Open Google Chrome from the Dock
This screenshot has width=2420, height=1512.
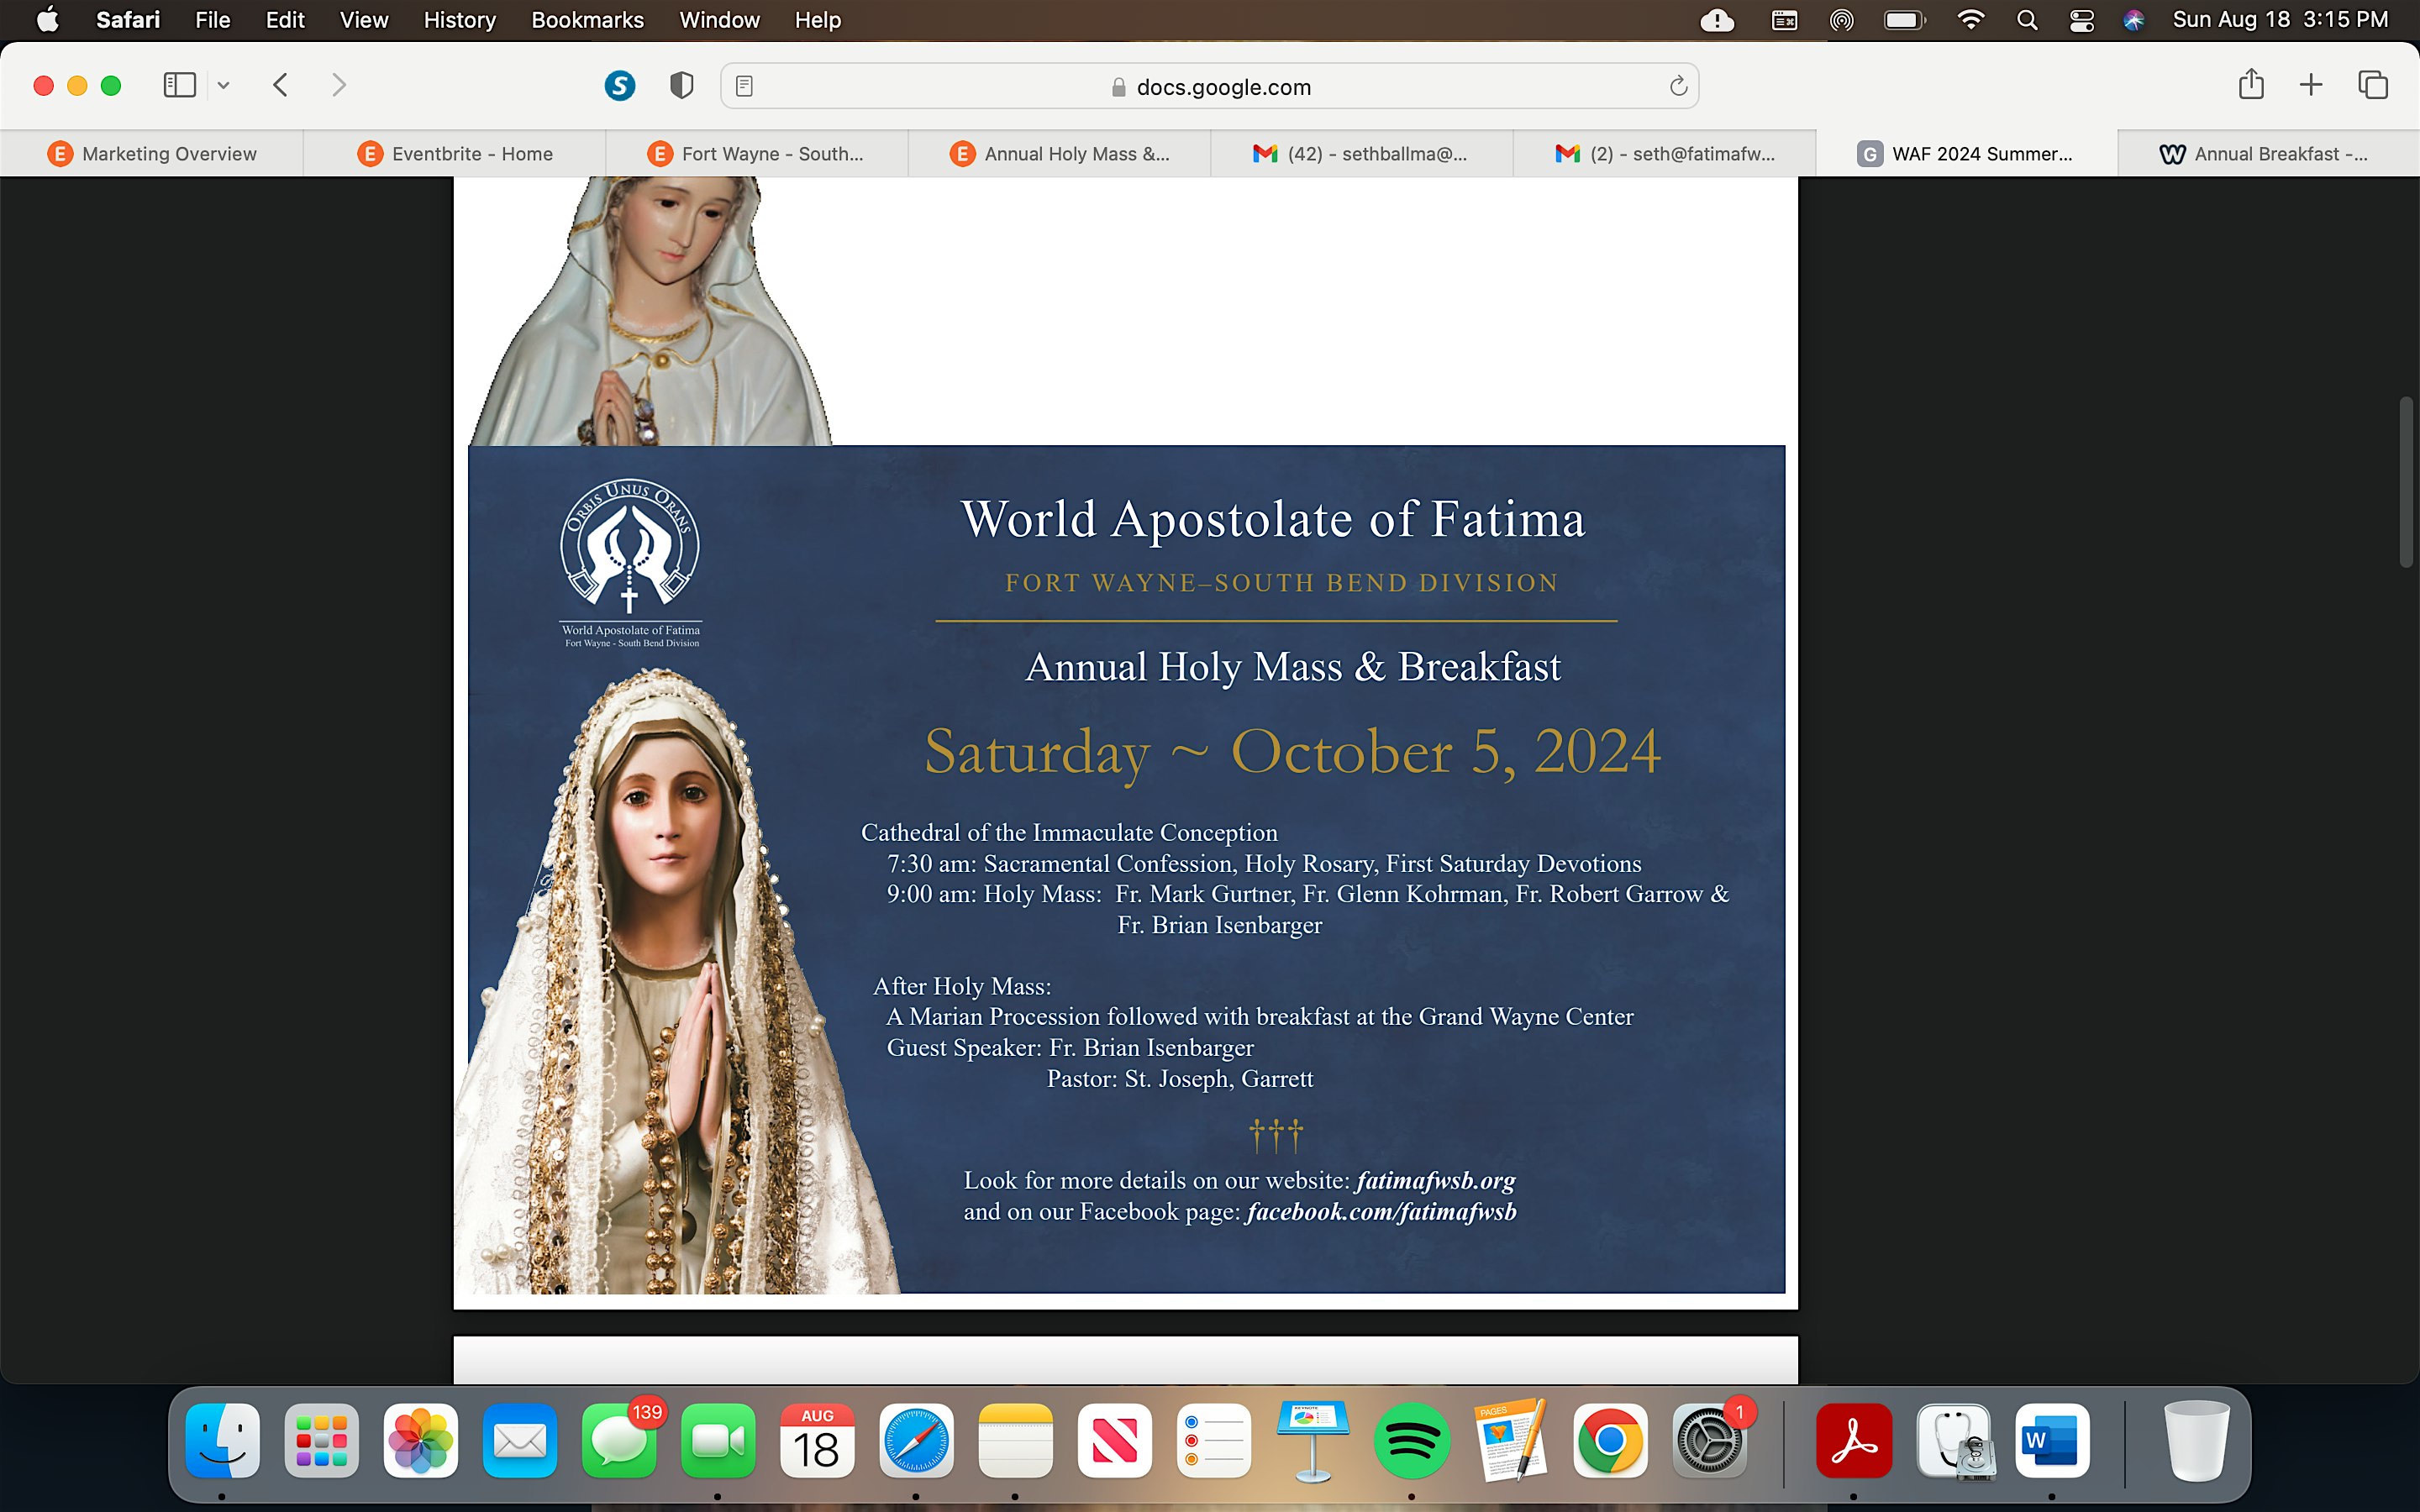click(1610, 1440)
